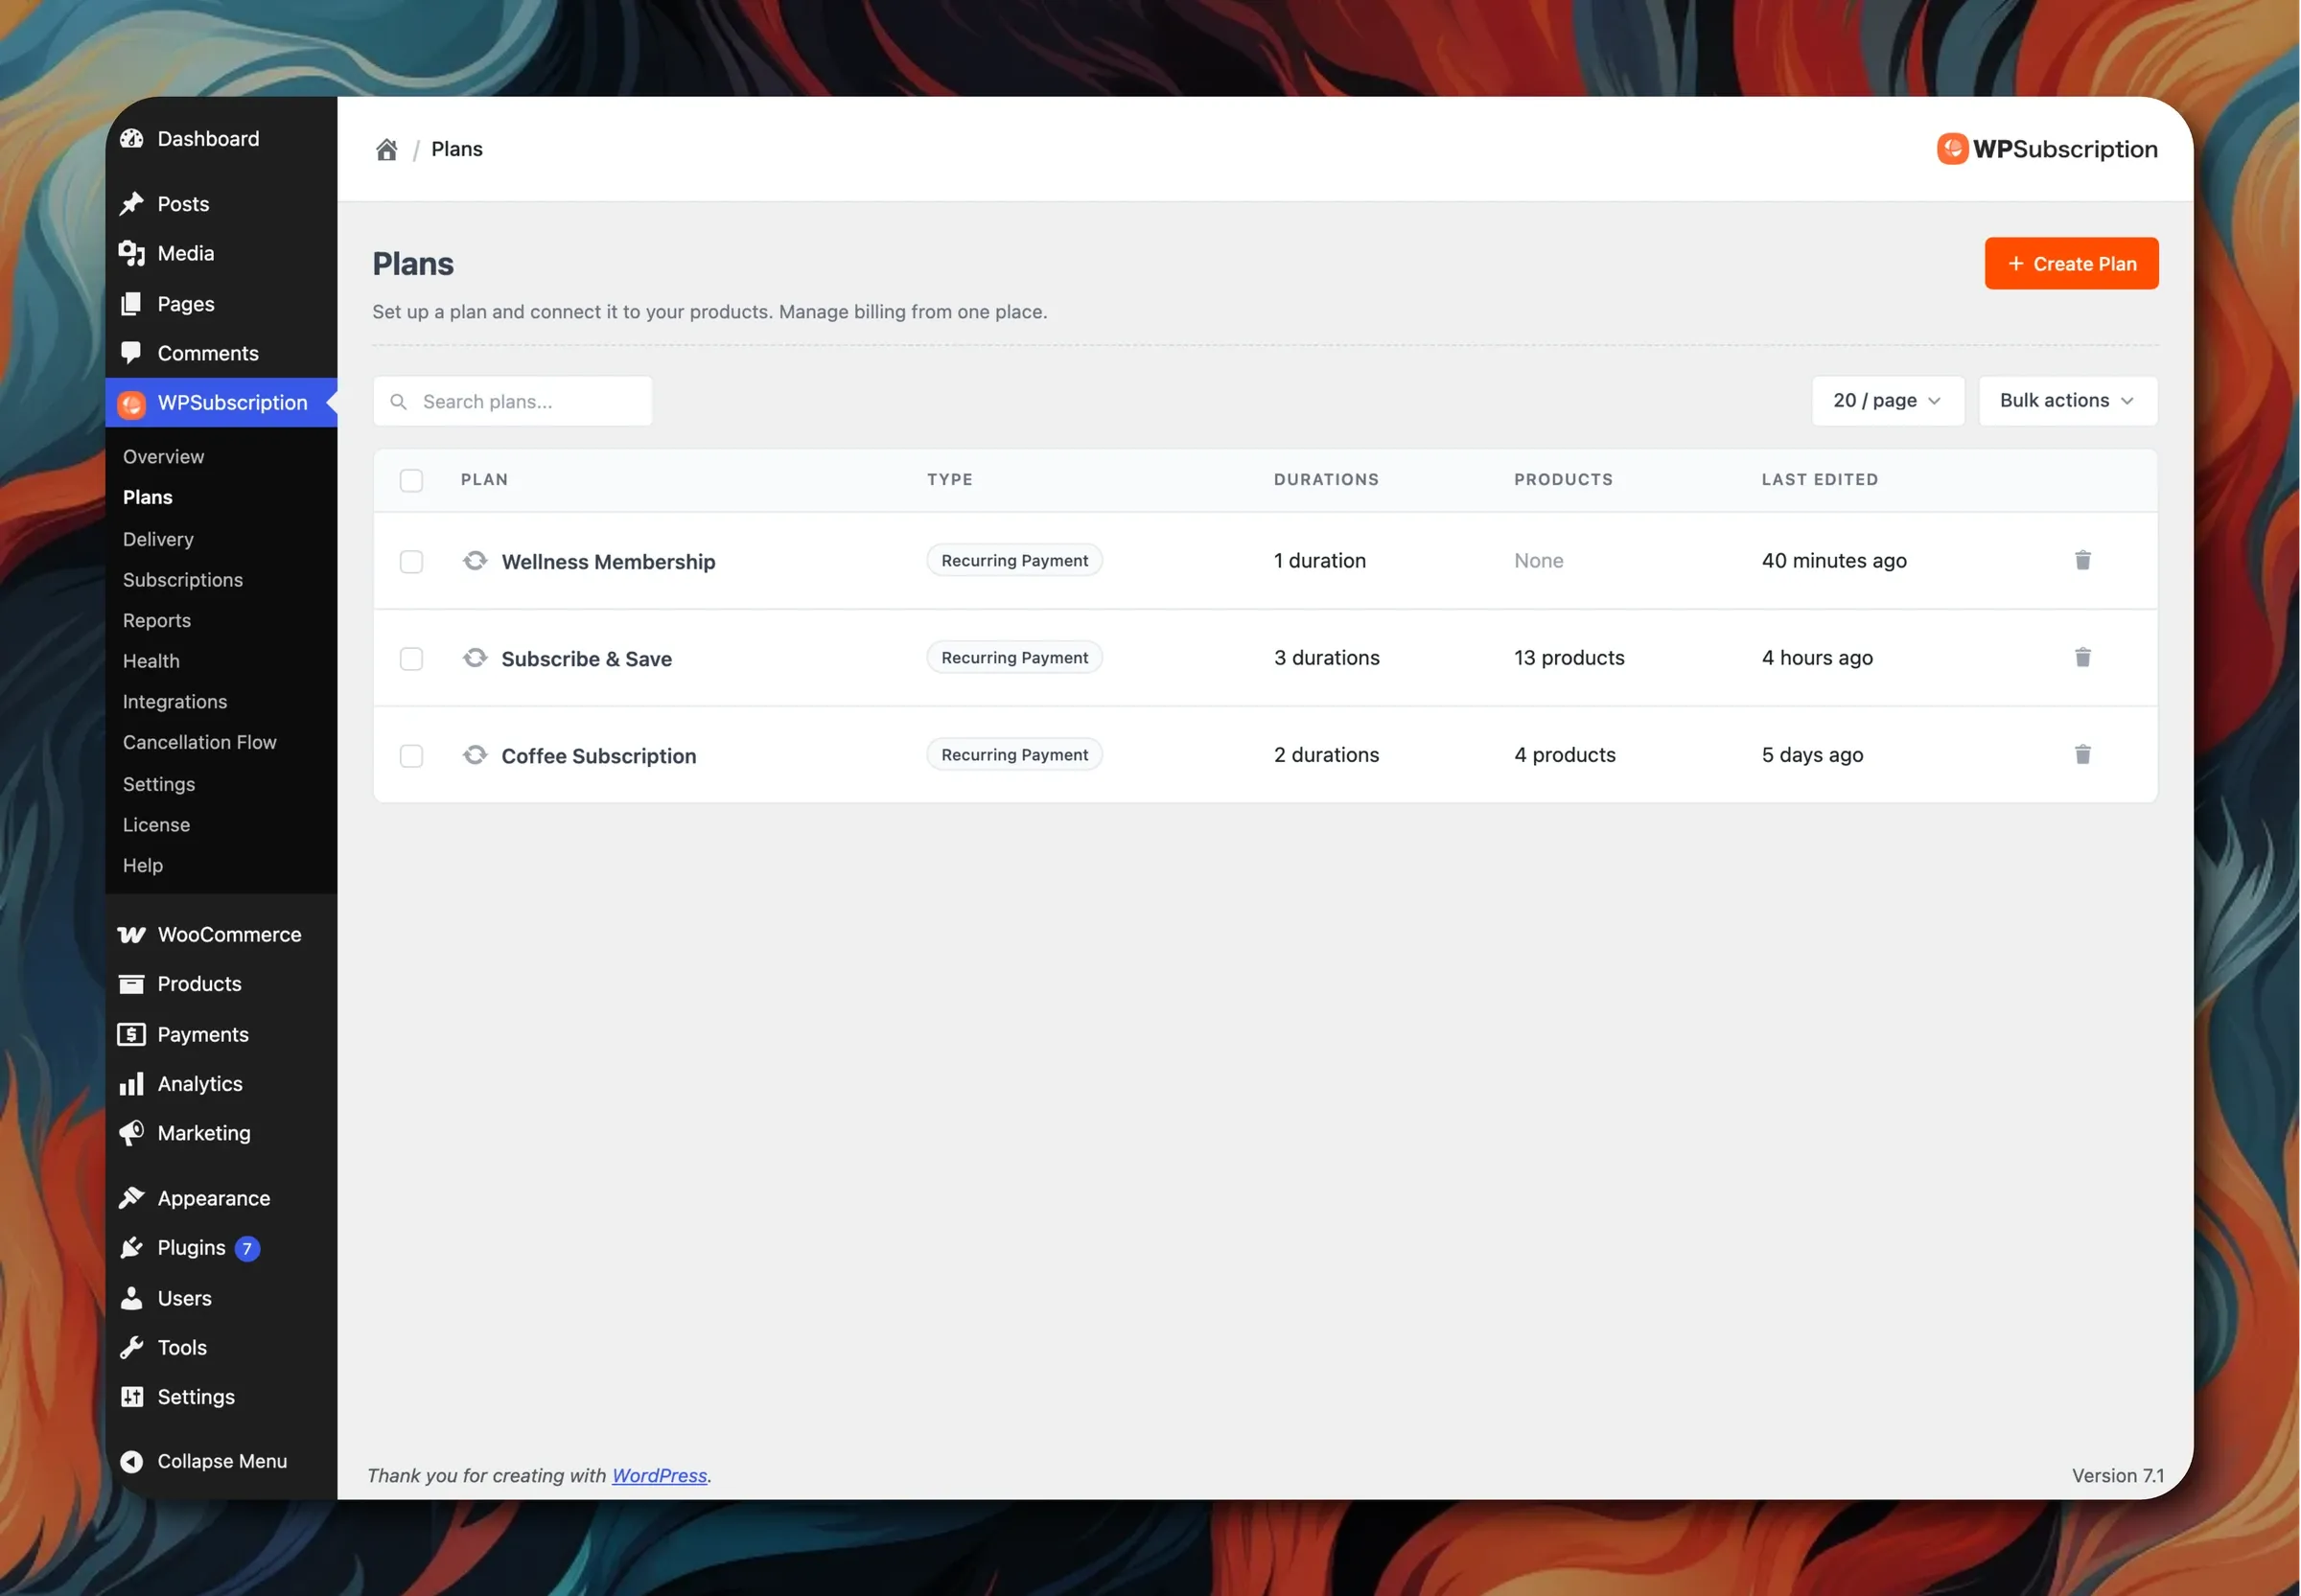This screenshot has width=2301, height=1596.
Task: Open the Reports submenu item
Action: pyautogui.click(x=156, y=620)
